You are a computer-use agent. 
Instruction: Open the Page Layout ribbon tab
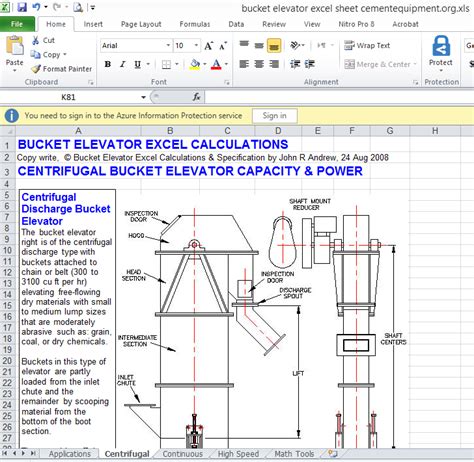[141, 24]
